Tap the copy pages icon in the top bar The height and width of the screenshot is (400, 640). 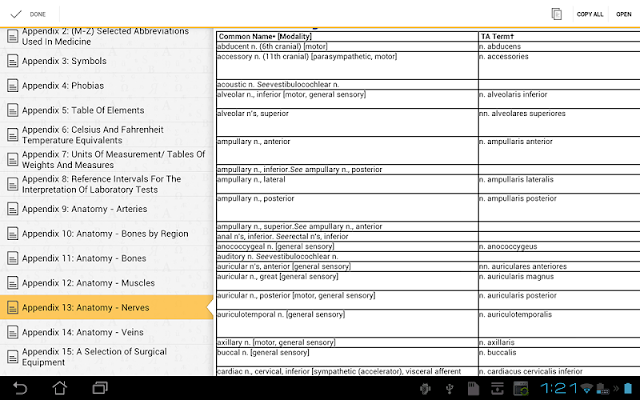(x=556, y=14)
